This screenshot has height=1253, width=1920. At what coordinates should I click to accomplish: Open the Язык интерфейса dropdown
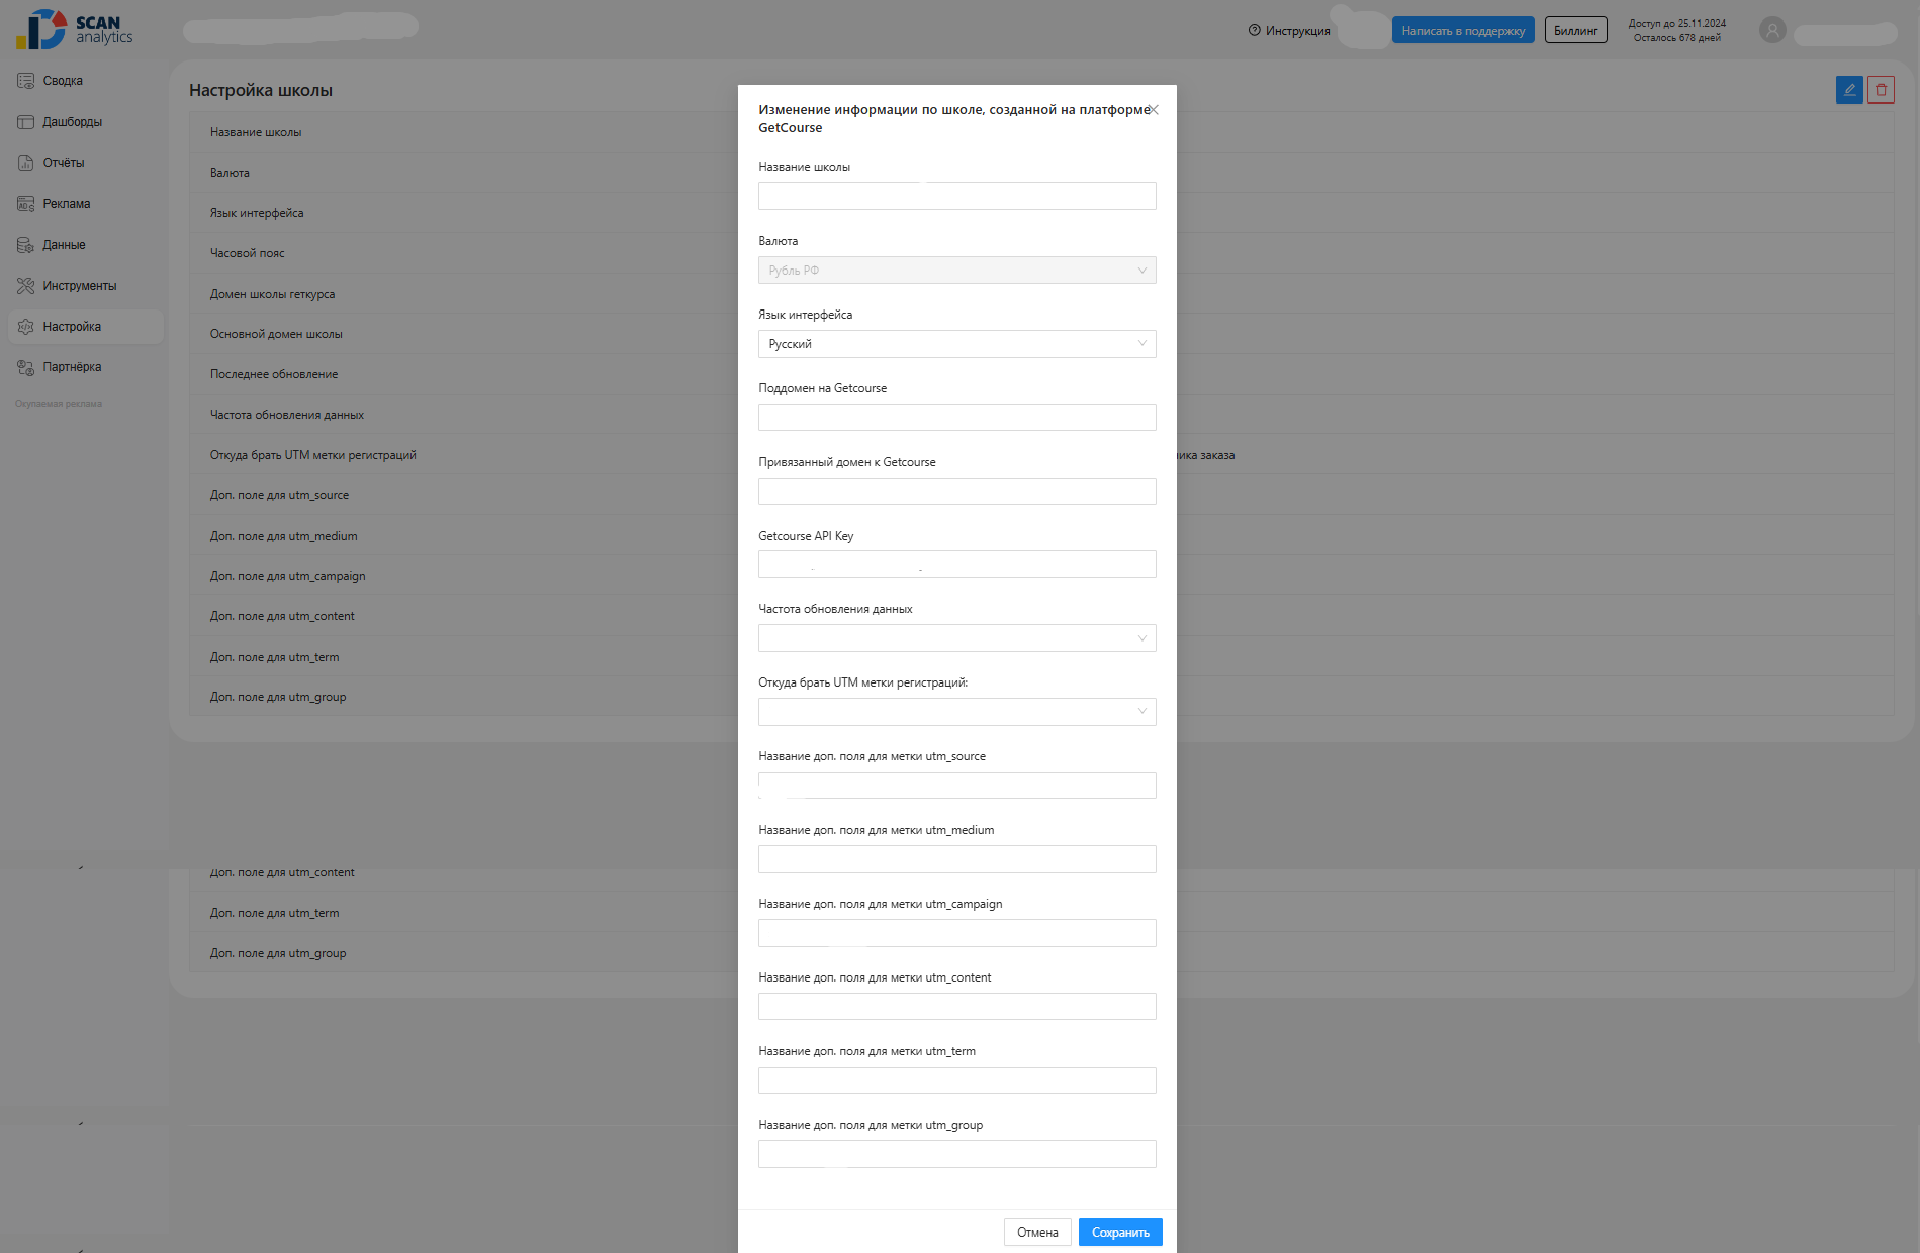click(957, 344)
